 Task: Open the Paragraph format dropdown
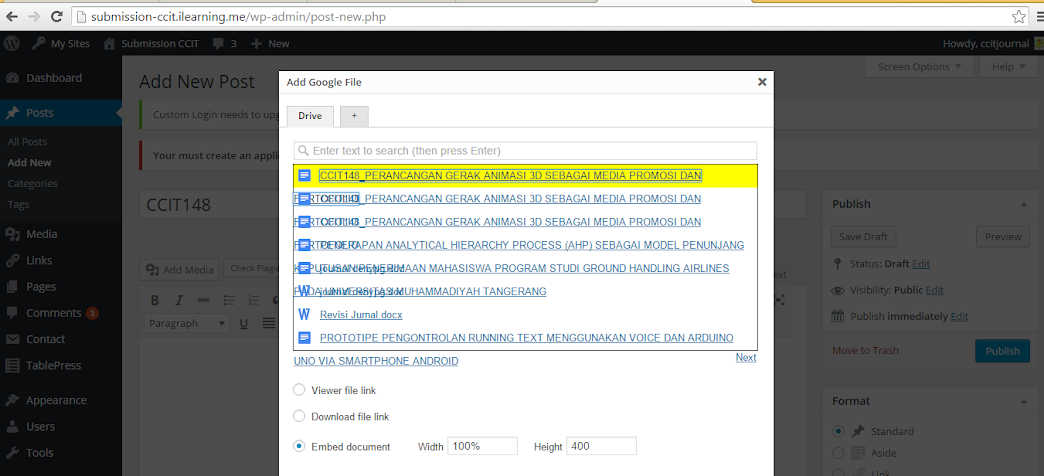(186, 324)
